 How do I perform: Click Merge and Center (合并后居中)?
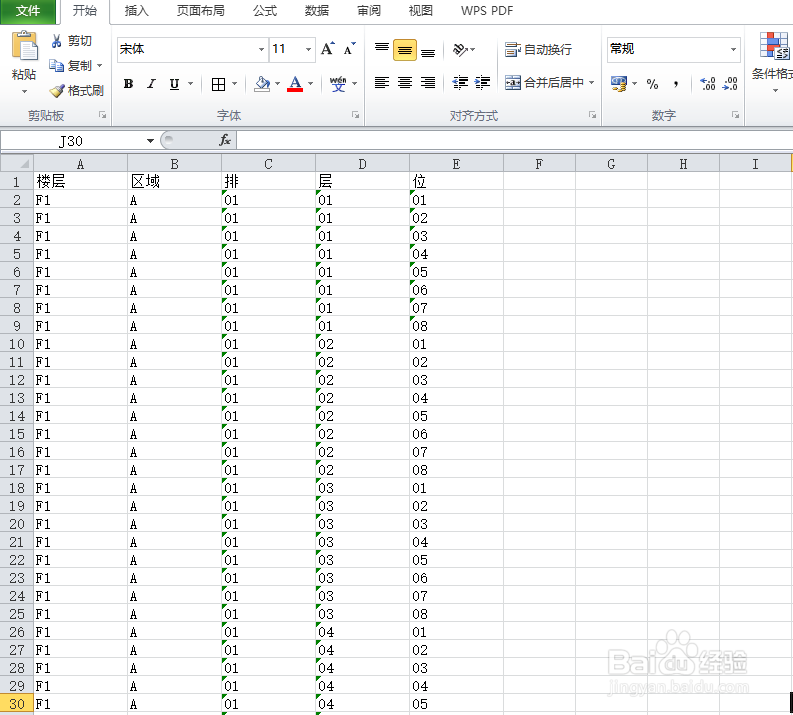point(544,82)
